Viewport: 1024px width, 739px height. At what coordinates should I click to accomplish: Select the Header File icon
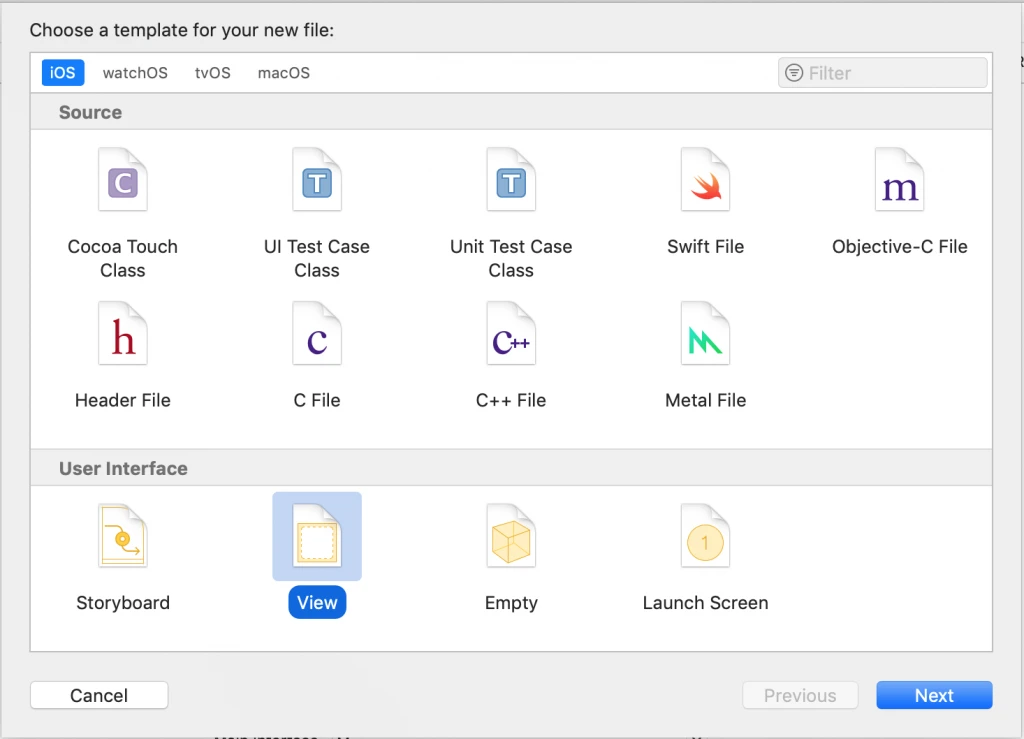(x=123, y=333)
